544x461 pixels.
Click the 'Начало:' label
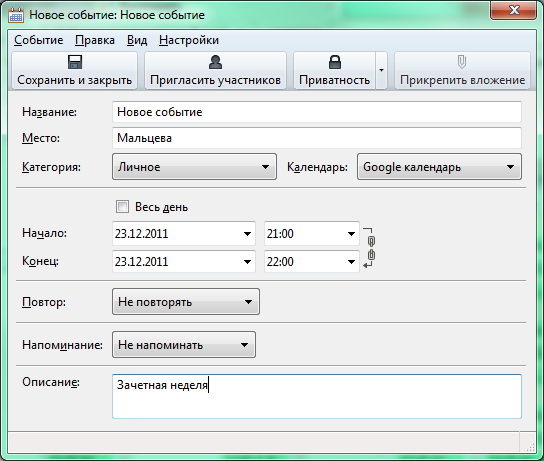point(44,233)
